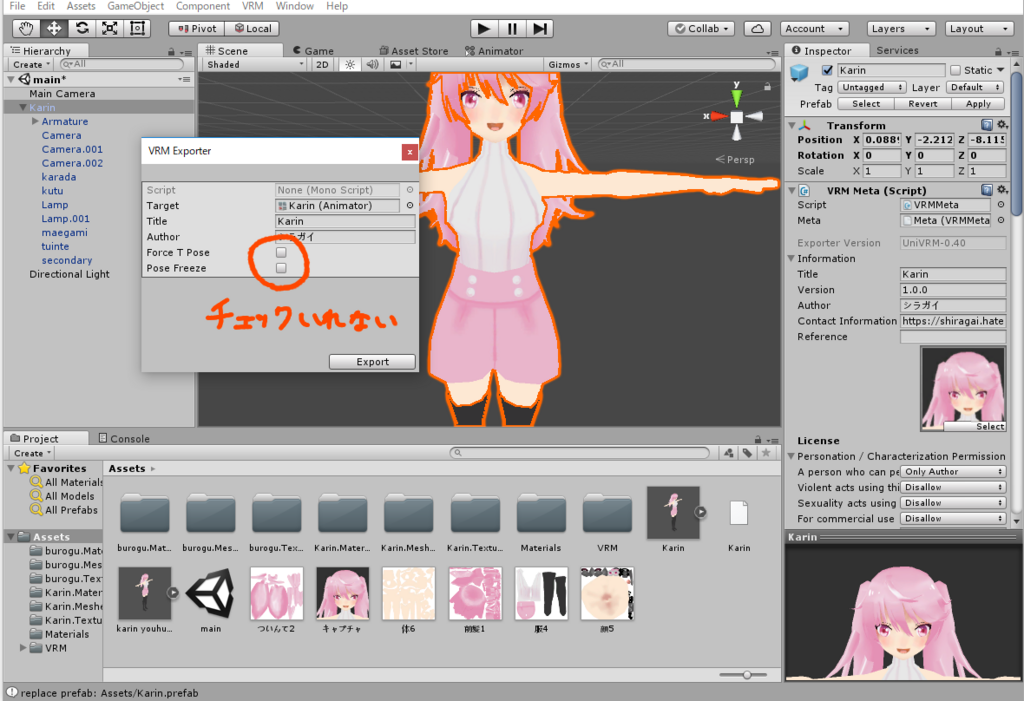This screenshot has height=701, width=1024.
Task: Open Transform component gear settings
Action: tap(1002, 125)
